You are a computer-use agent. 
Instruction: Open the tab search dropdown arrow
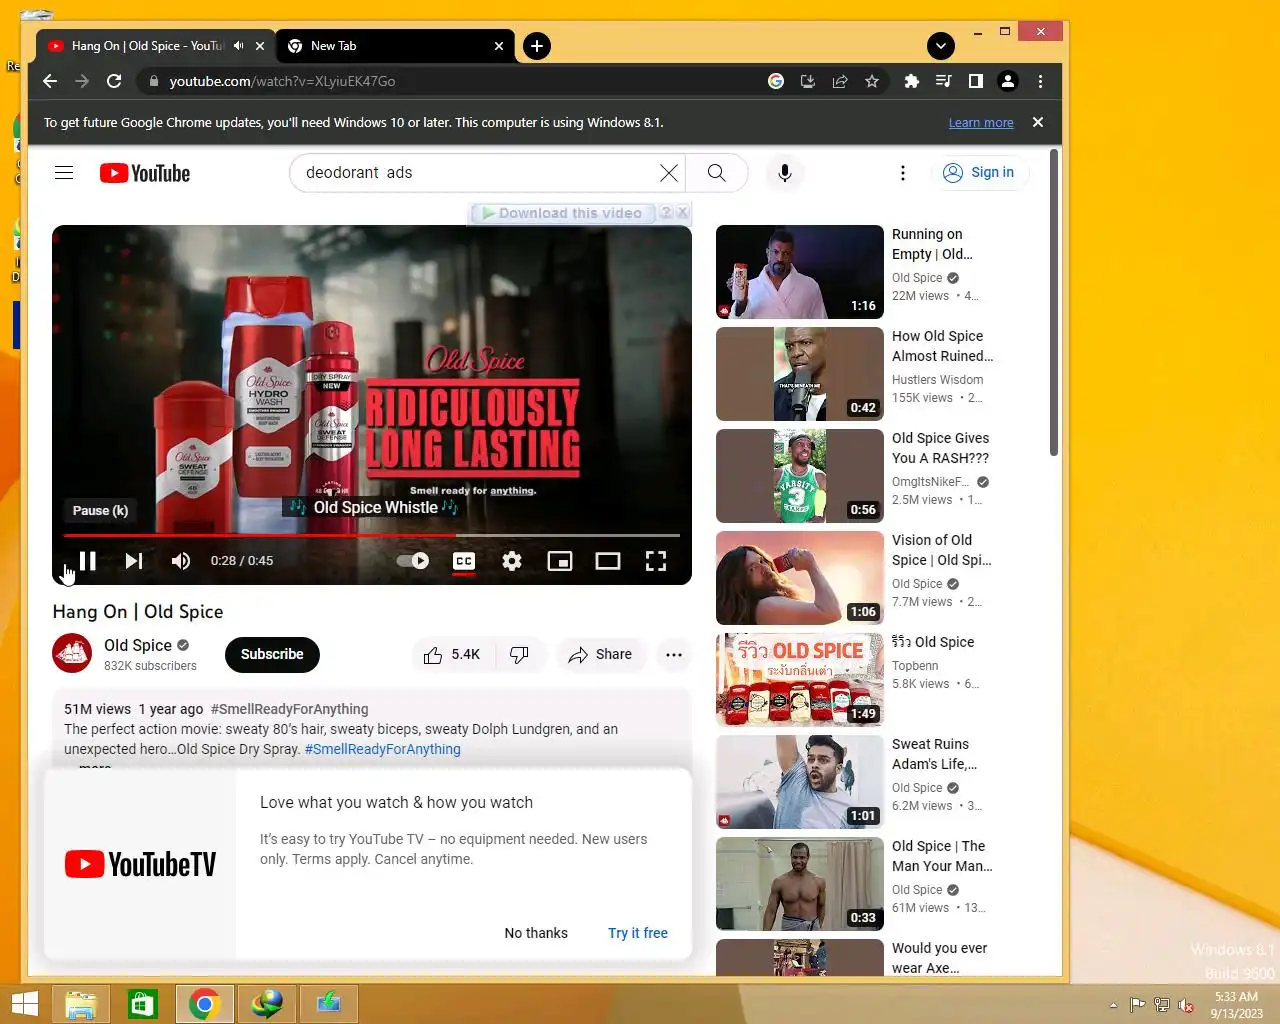pyautogui.click(x=941, y=46)
